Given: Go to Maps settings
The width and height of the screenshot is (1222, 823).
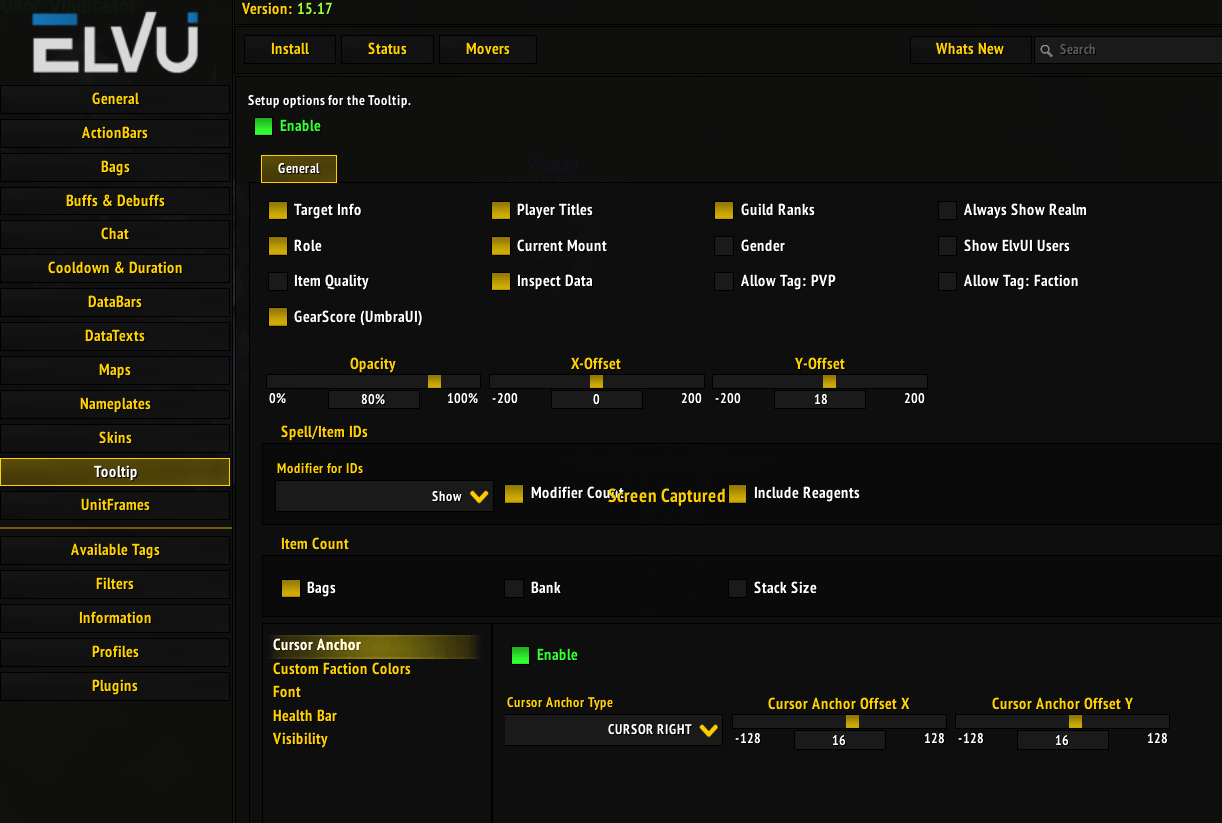Looking at the screenshot, I should [115, 370].
